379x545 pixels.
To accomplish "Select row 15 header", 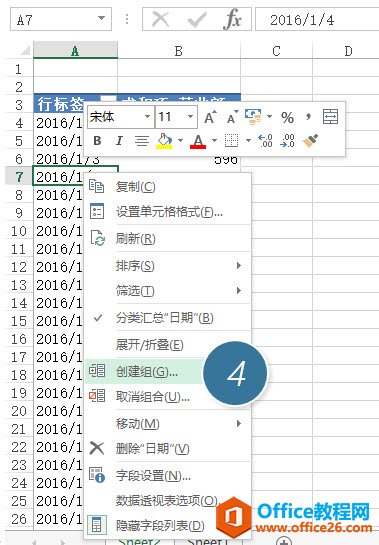I will click(19, 321).
